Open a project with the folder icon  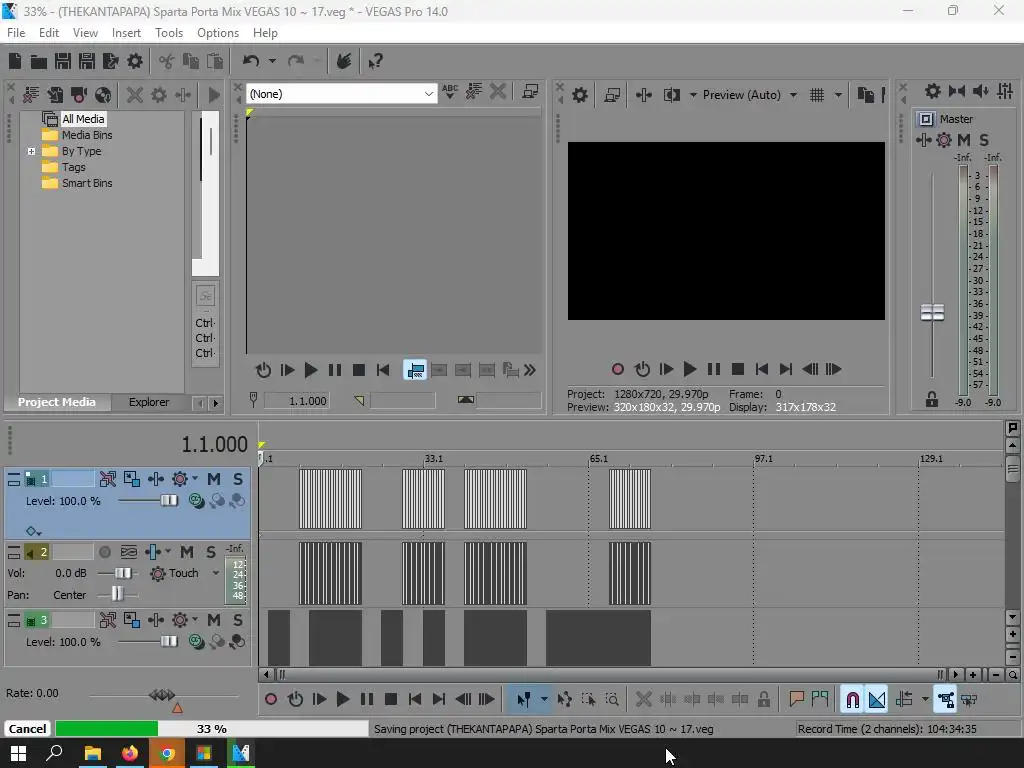click(x=39, y=61)
